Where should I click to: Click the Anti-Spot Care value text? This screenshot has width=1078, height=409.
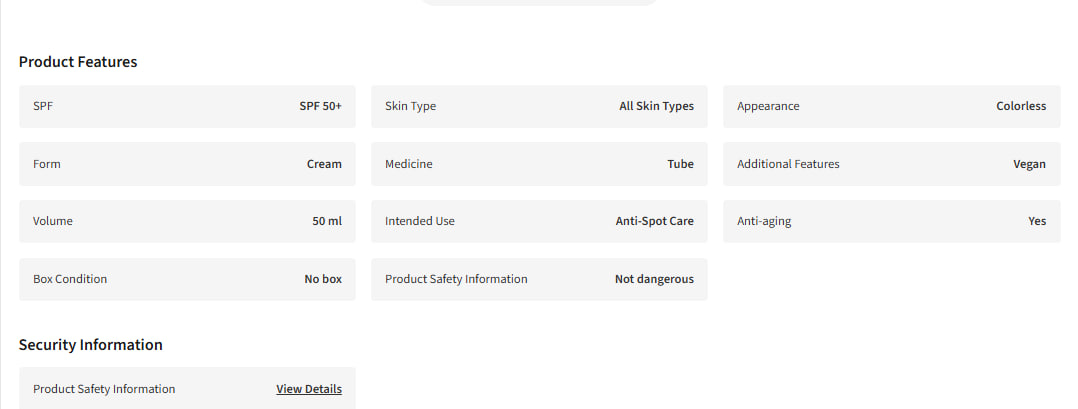pyautogui.click(x=654, y=221)
